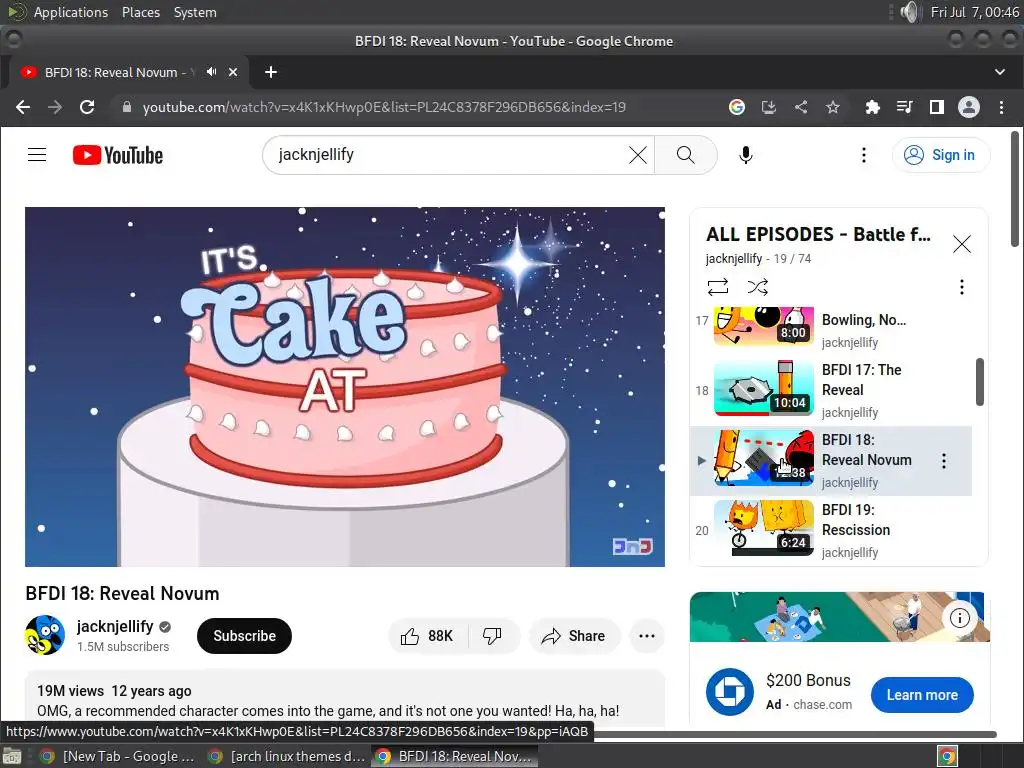The height and width of the screenshot is (768, 1024).
Task: Open the Chrome profile avatar
Action: [968, 107]
